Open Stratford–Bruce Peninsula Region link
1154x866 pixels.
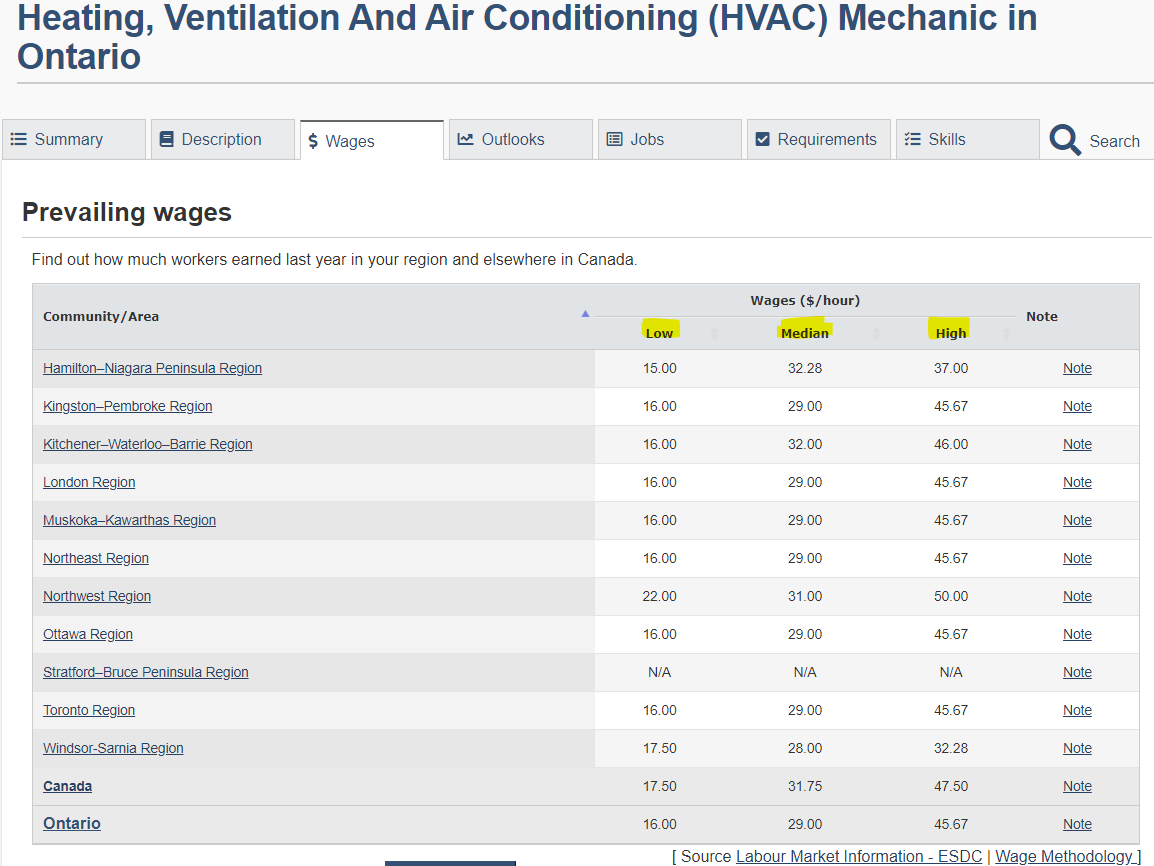[x=146, y=672]
